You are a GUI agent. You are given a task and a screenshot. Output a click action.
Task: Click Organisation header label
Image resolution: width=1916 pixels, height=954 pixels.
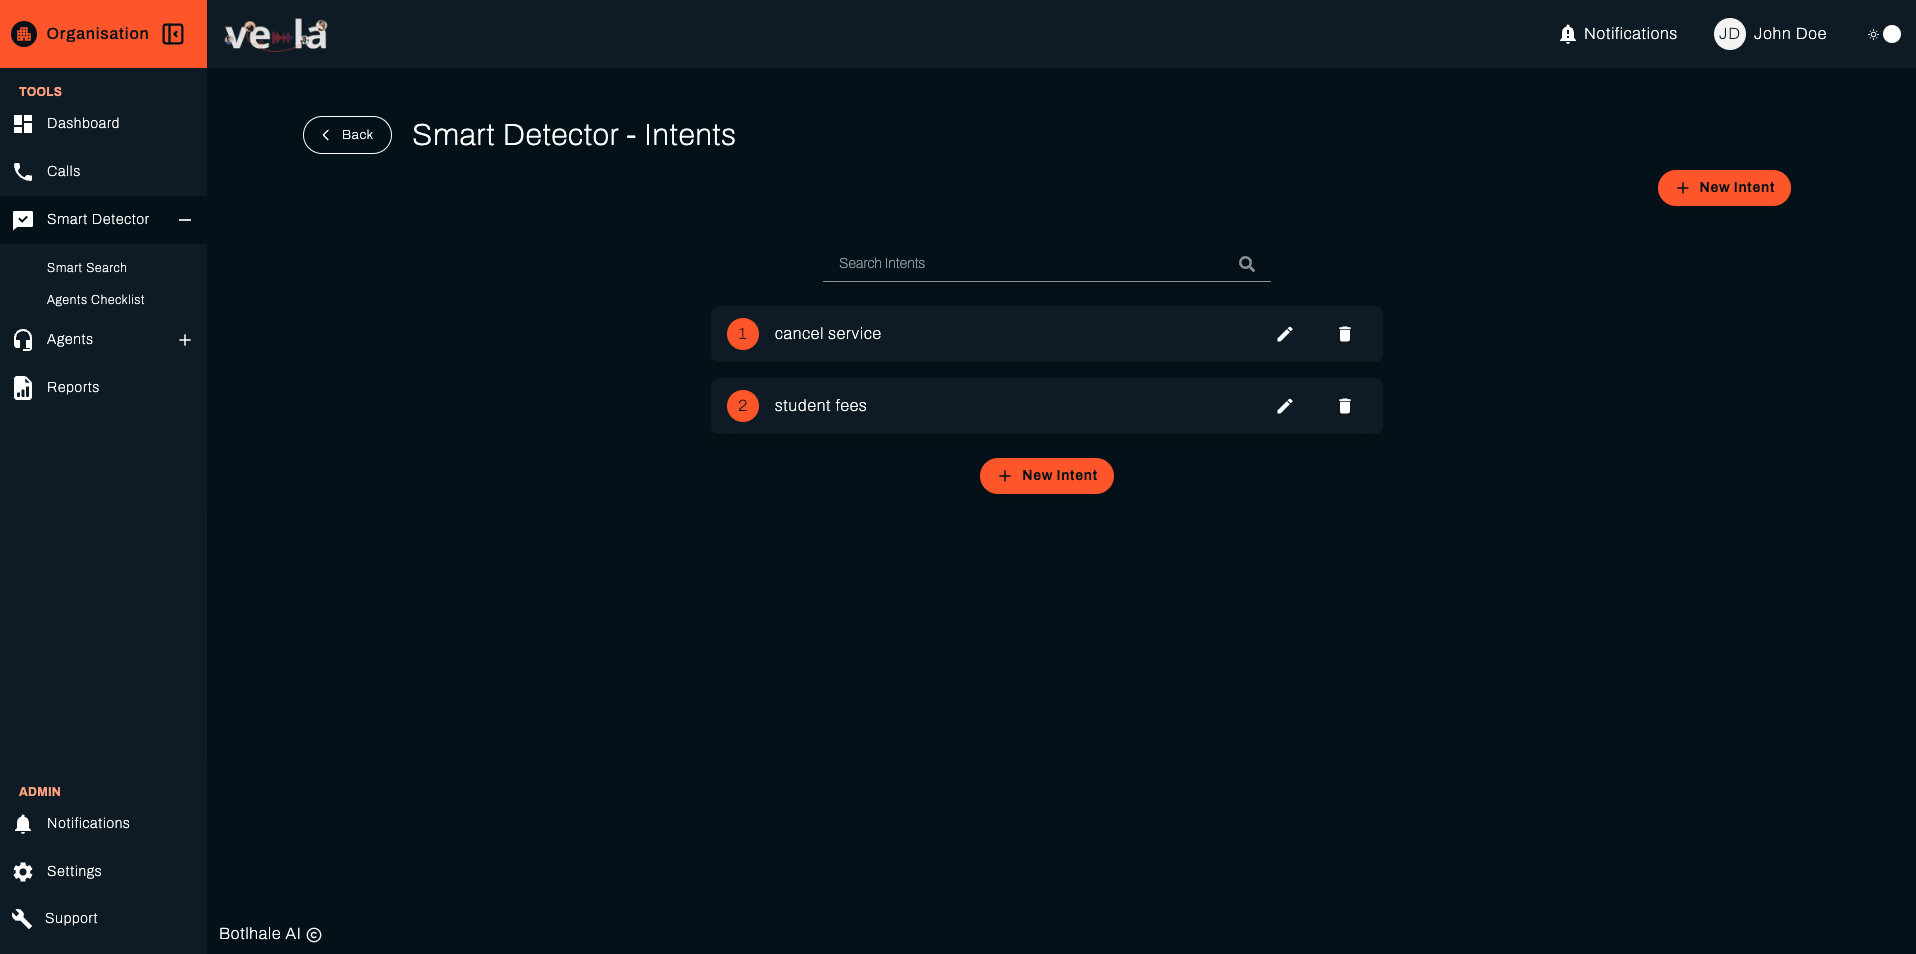click(x=98, y=34)
